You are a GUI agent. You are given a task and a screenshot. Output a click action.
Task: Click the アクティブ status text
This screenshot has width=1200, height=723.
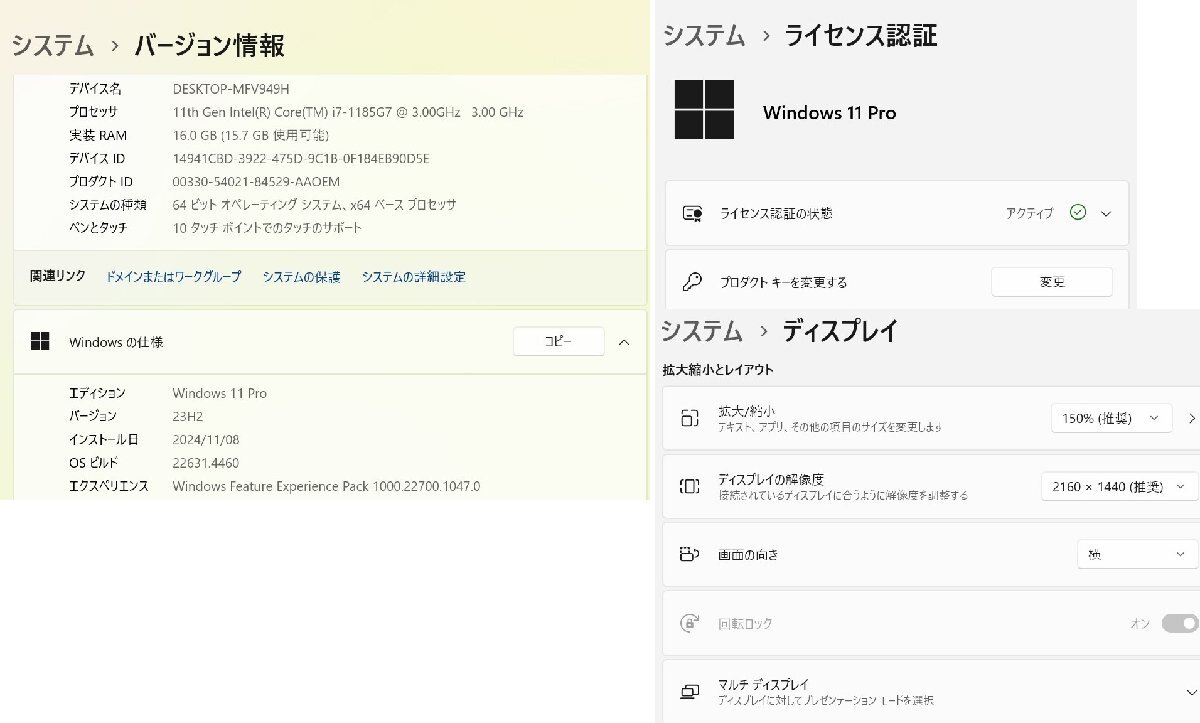pos(1029,213)
